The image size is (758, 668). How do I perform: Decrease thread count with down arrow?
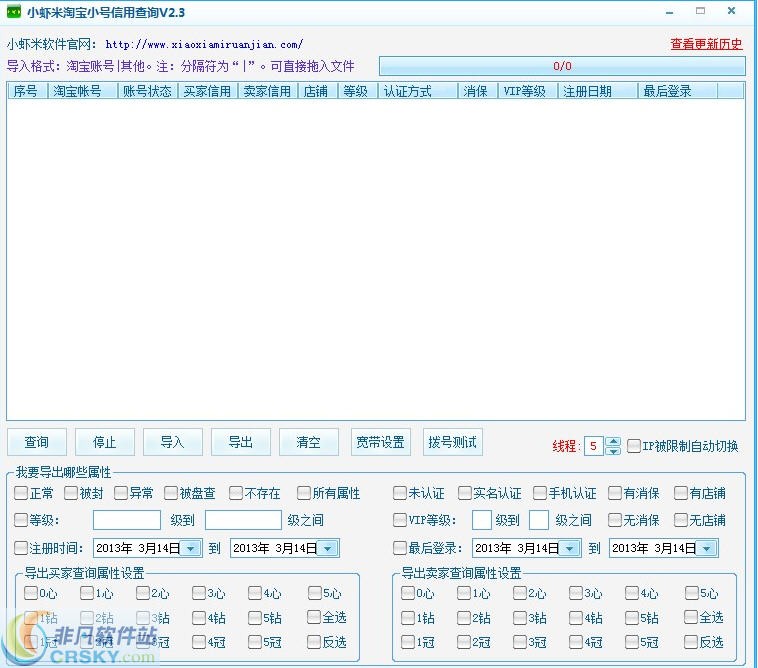(x=613, y=450)
